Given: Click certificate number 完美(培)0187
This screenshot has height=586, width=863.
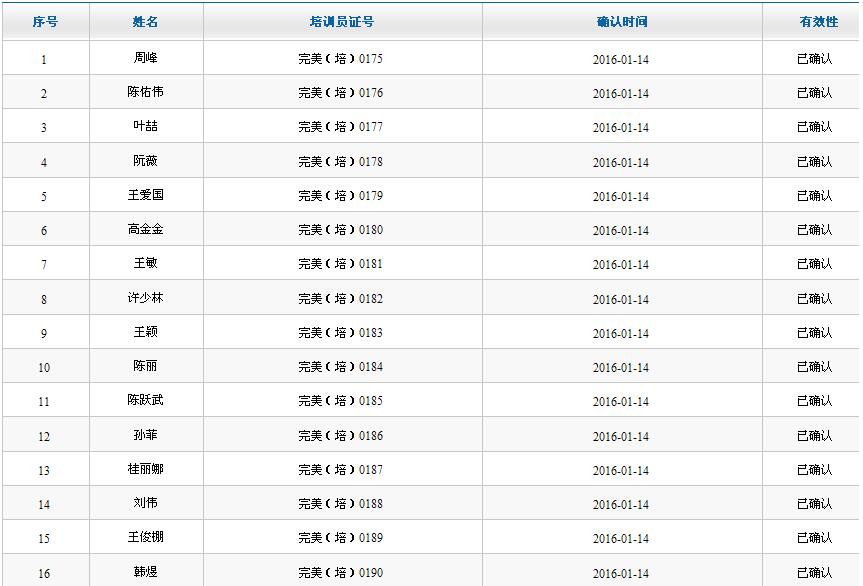Looking at the screenshot, I should 340,470.
